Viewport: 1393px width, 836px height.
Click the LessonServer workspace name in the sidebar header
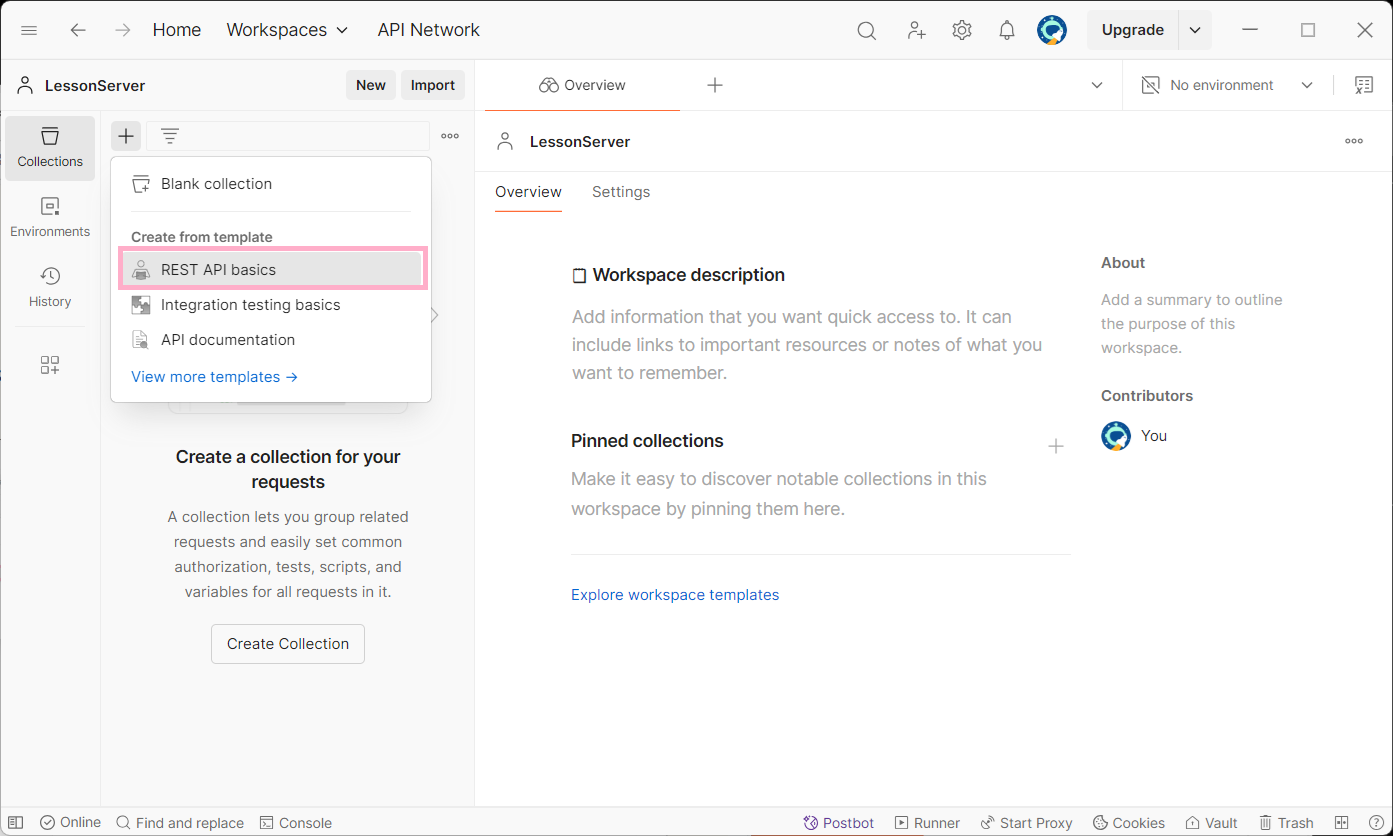click(x=95, y=86)
